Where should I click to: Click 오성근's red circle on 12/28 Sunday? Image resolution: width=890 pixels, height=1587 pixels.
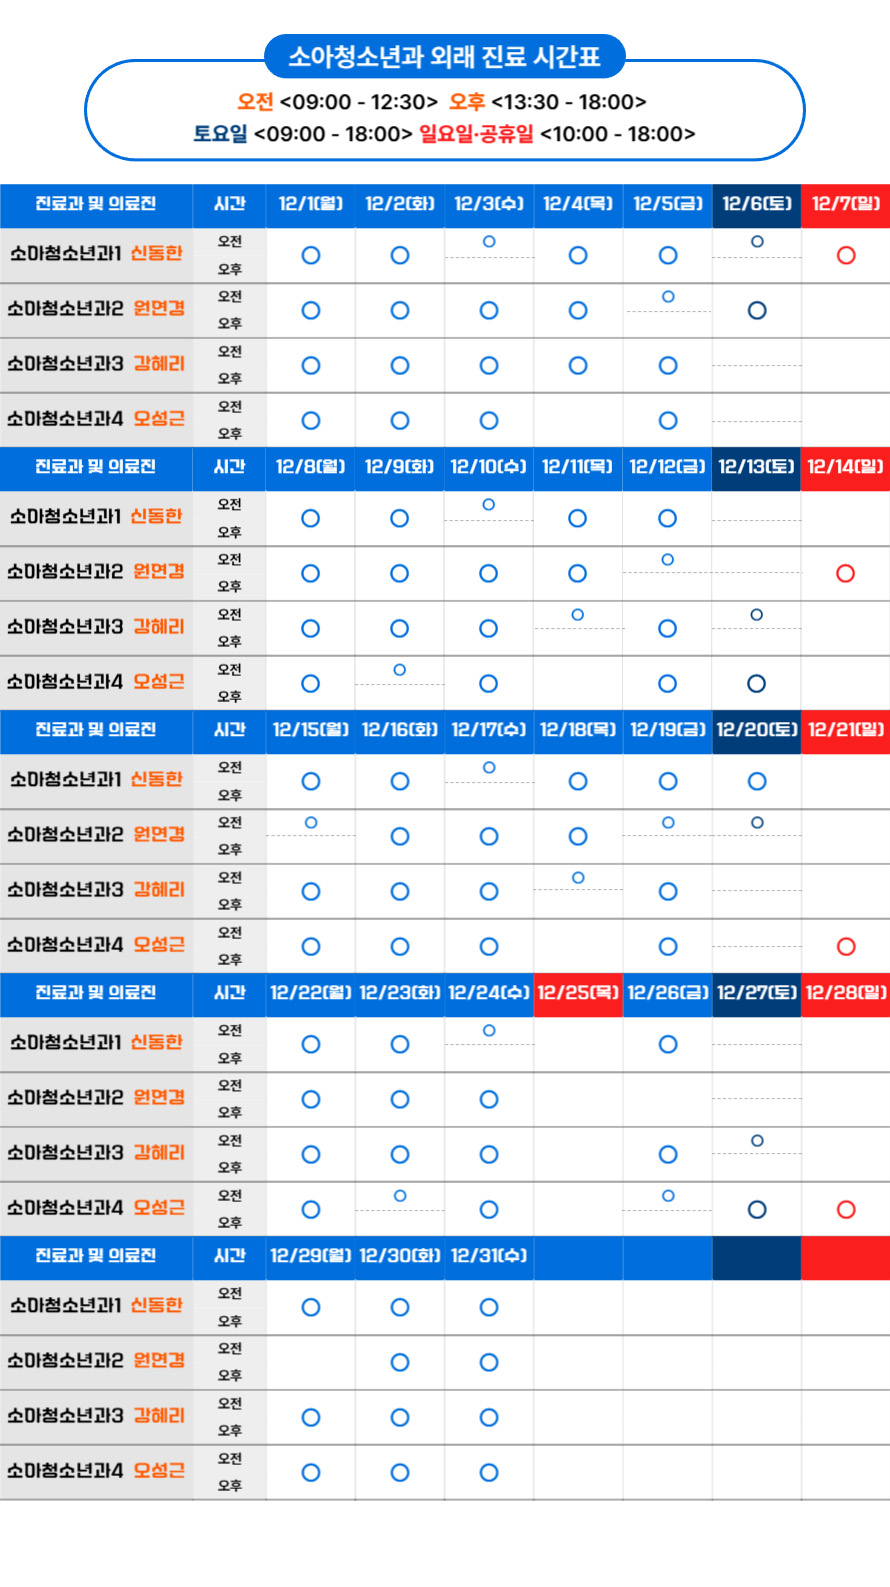tap(846, 1209)
